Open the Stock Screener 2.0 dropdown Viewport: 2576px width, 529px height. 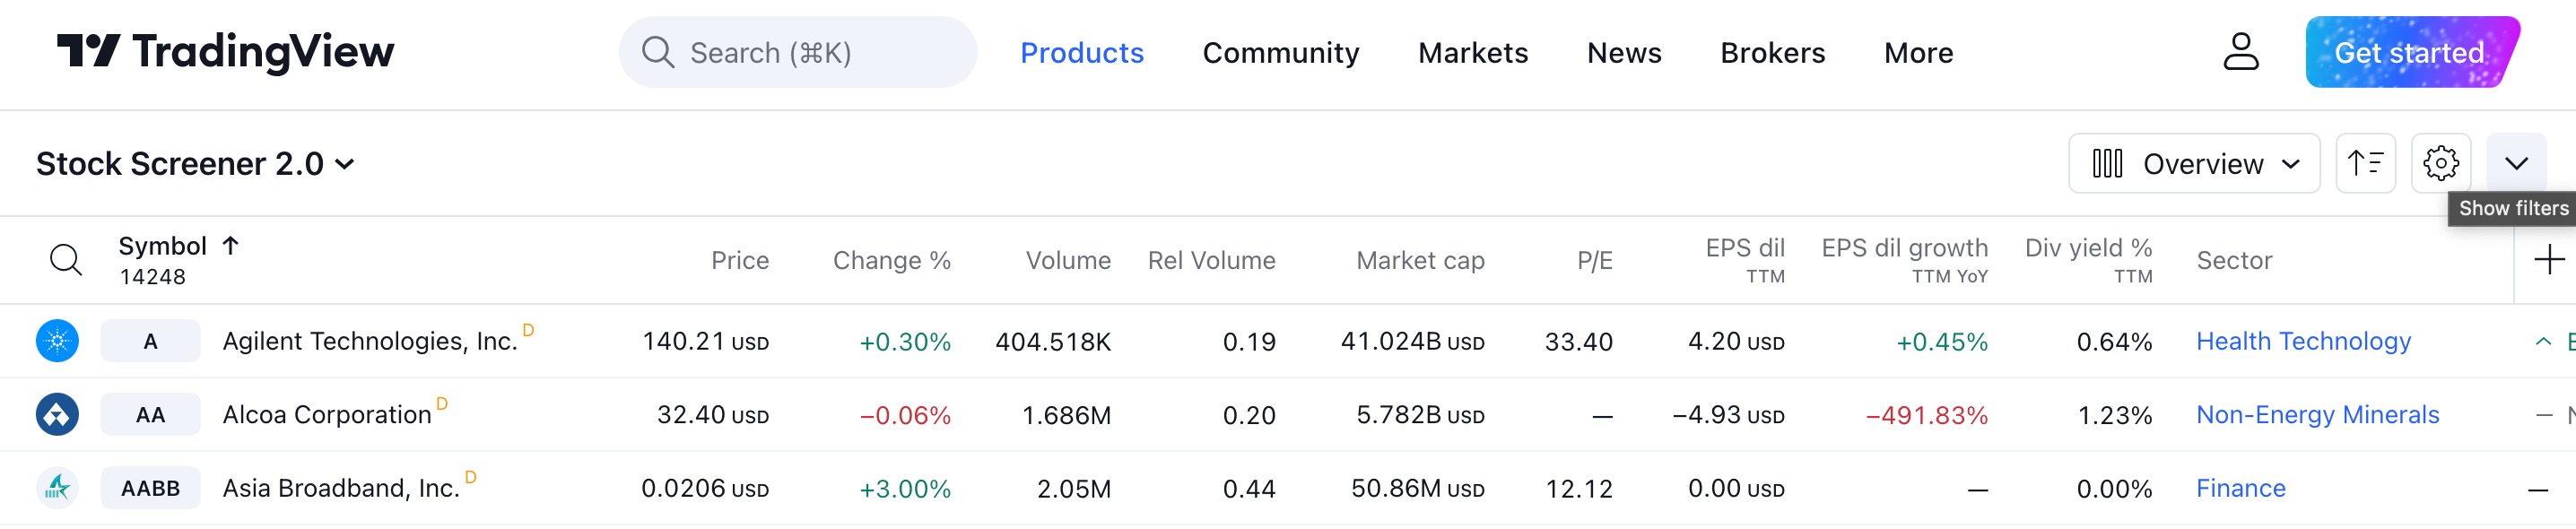(196, 164)
